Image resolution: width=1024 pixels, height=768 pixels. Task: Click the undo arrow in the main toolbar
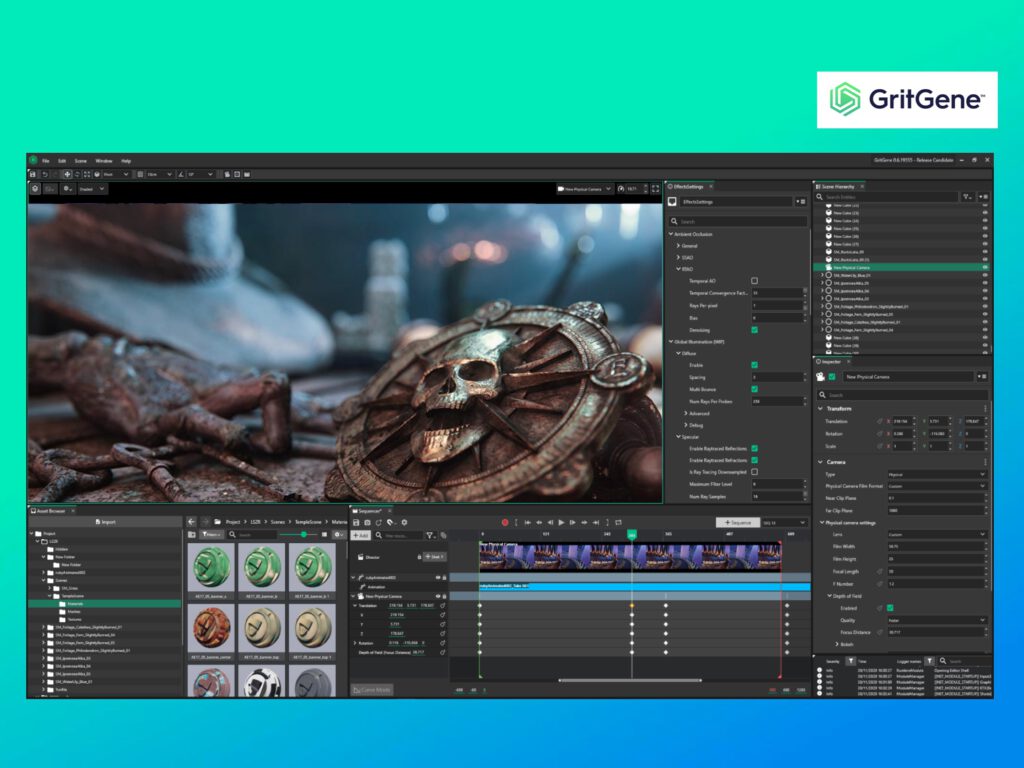pyautogui.click(x=45, y=174)
